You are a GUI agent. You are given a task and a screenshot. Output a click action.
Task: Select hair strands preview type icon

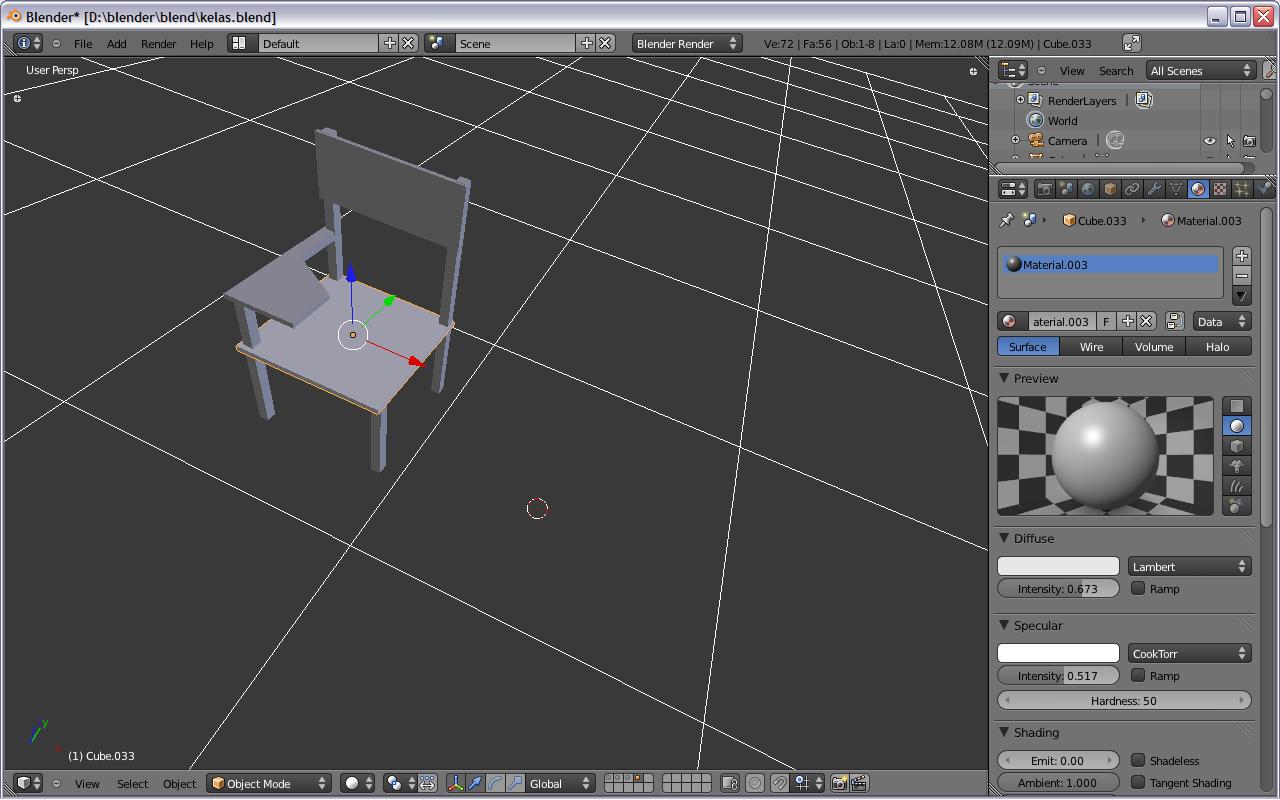(1237, 486)
